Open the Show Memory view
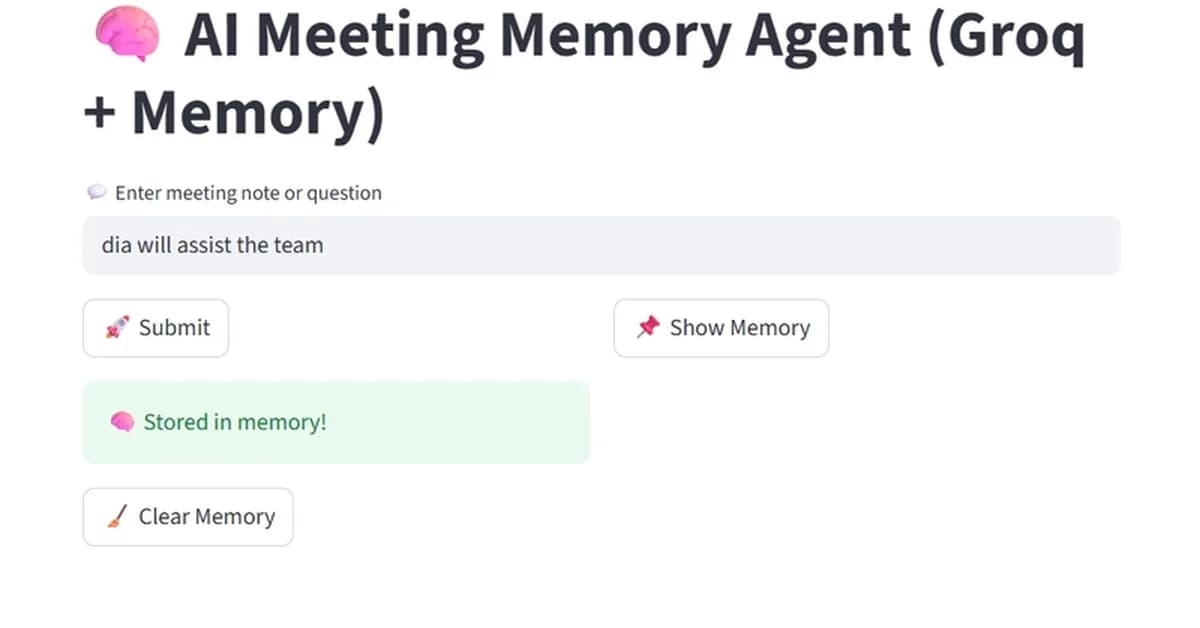Image resolution: width=1200 pixels, height=628 pixels. click(x=721, y=328)
